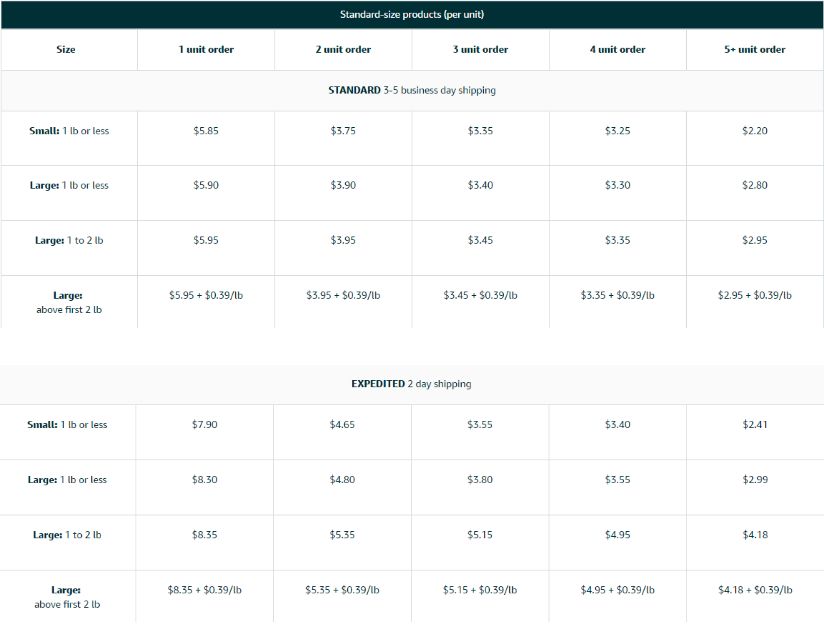
Task: Click the '$2.95 + $0.39/lb' standard cell
Action: click(755, 295)
